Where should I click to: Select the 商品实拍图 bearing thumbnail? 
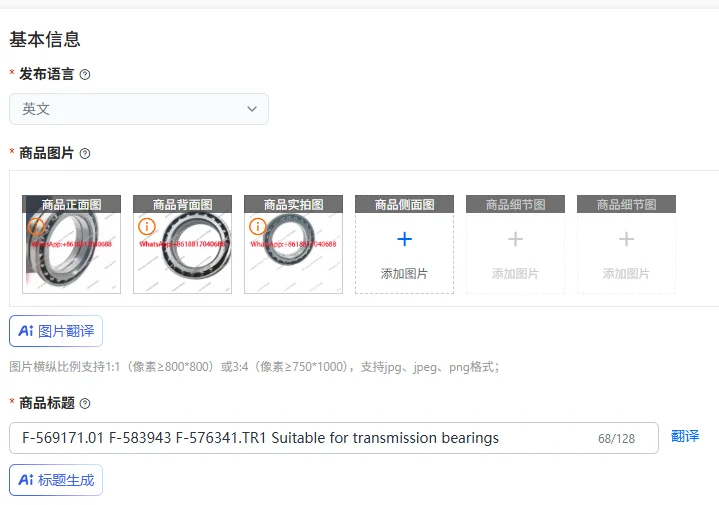pos(293,244)
